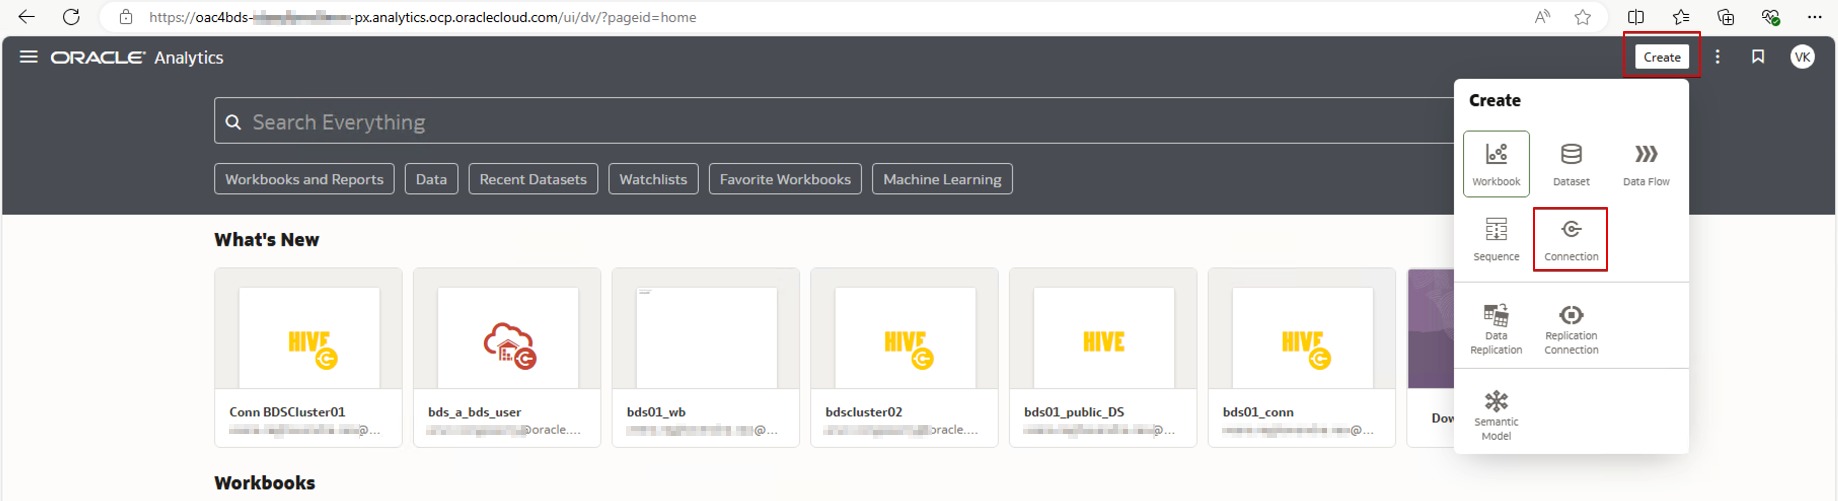Open browser settings and more menu
The image size is (1838, 501).
pyautogui.click(x=1814, y=17)
